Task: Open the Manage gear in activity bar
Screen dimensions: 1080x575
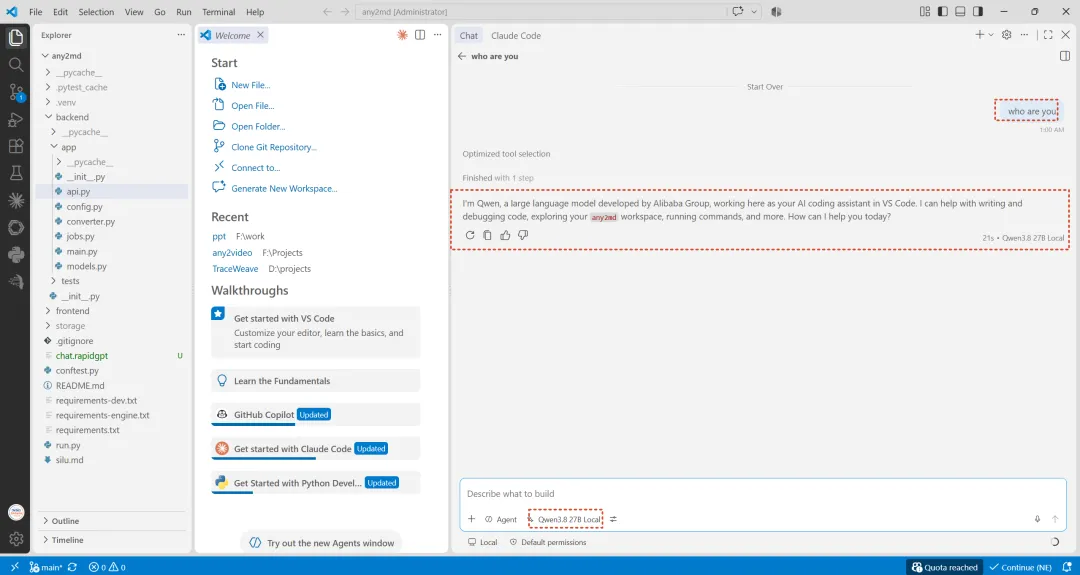Action: [x=15, y=539]
